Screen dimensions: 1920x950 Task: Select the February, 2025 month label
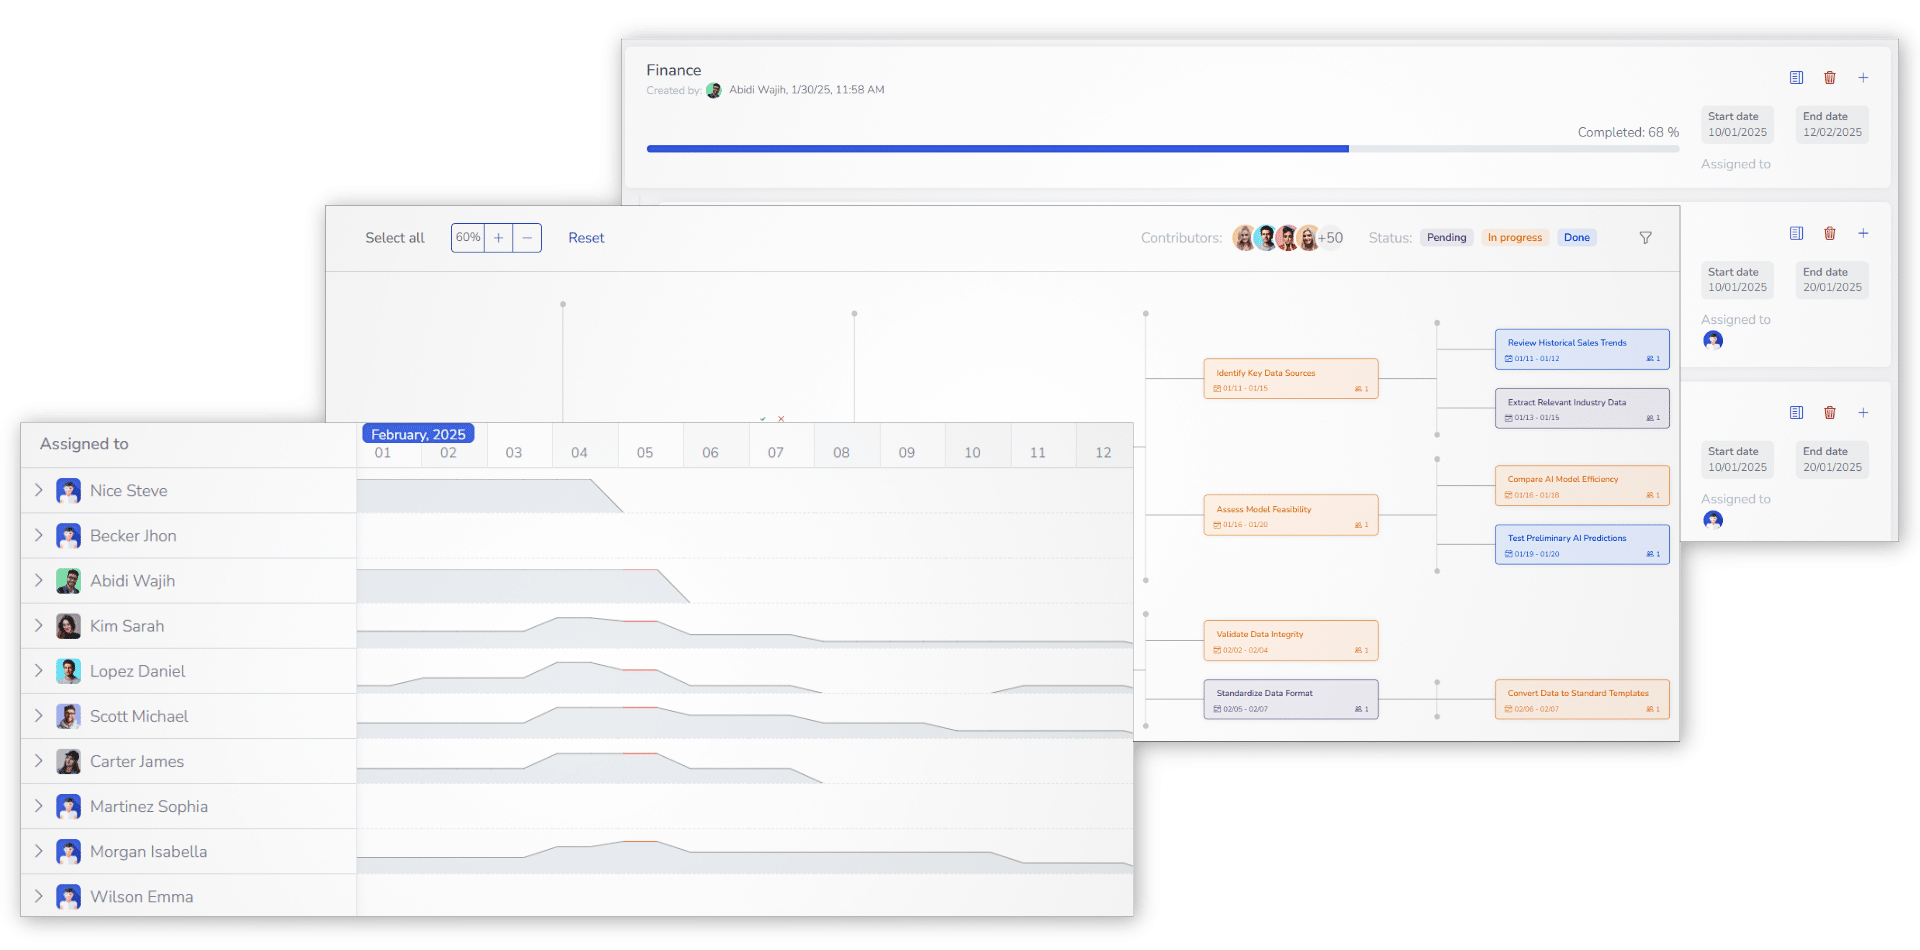(x=418, y=434)
